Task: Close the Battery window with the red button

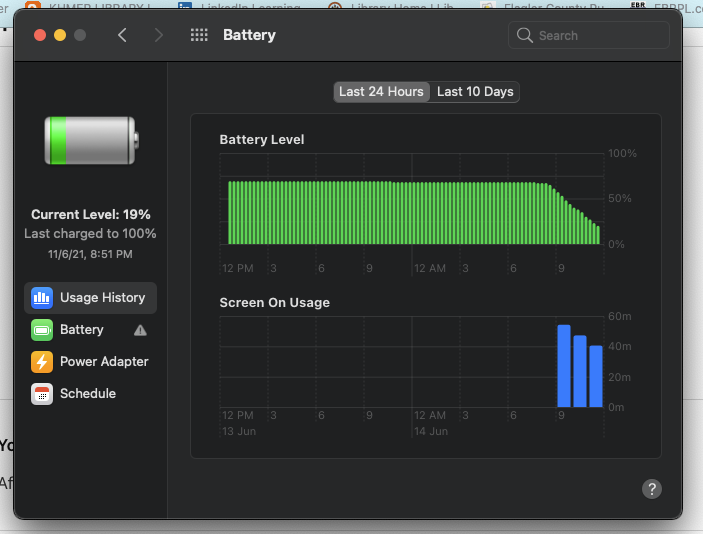Action: (40, 35)
